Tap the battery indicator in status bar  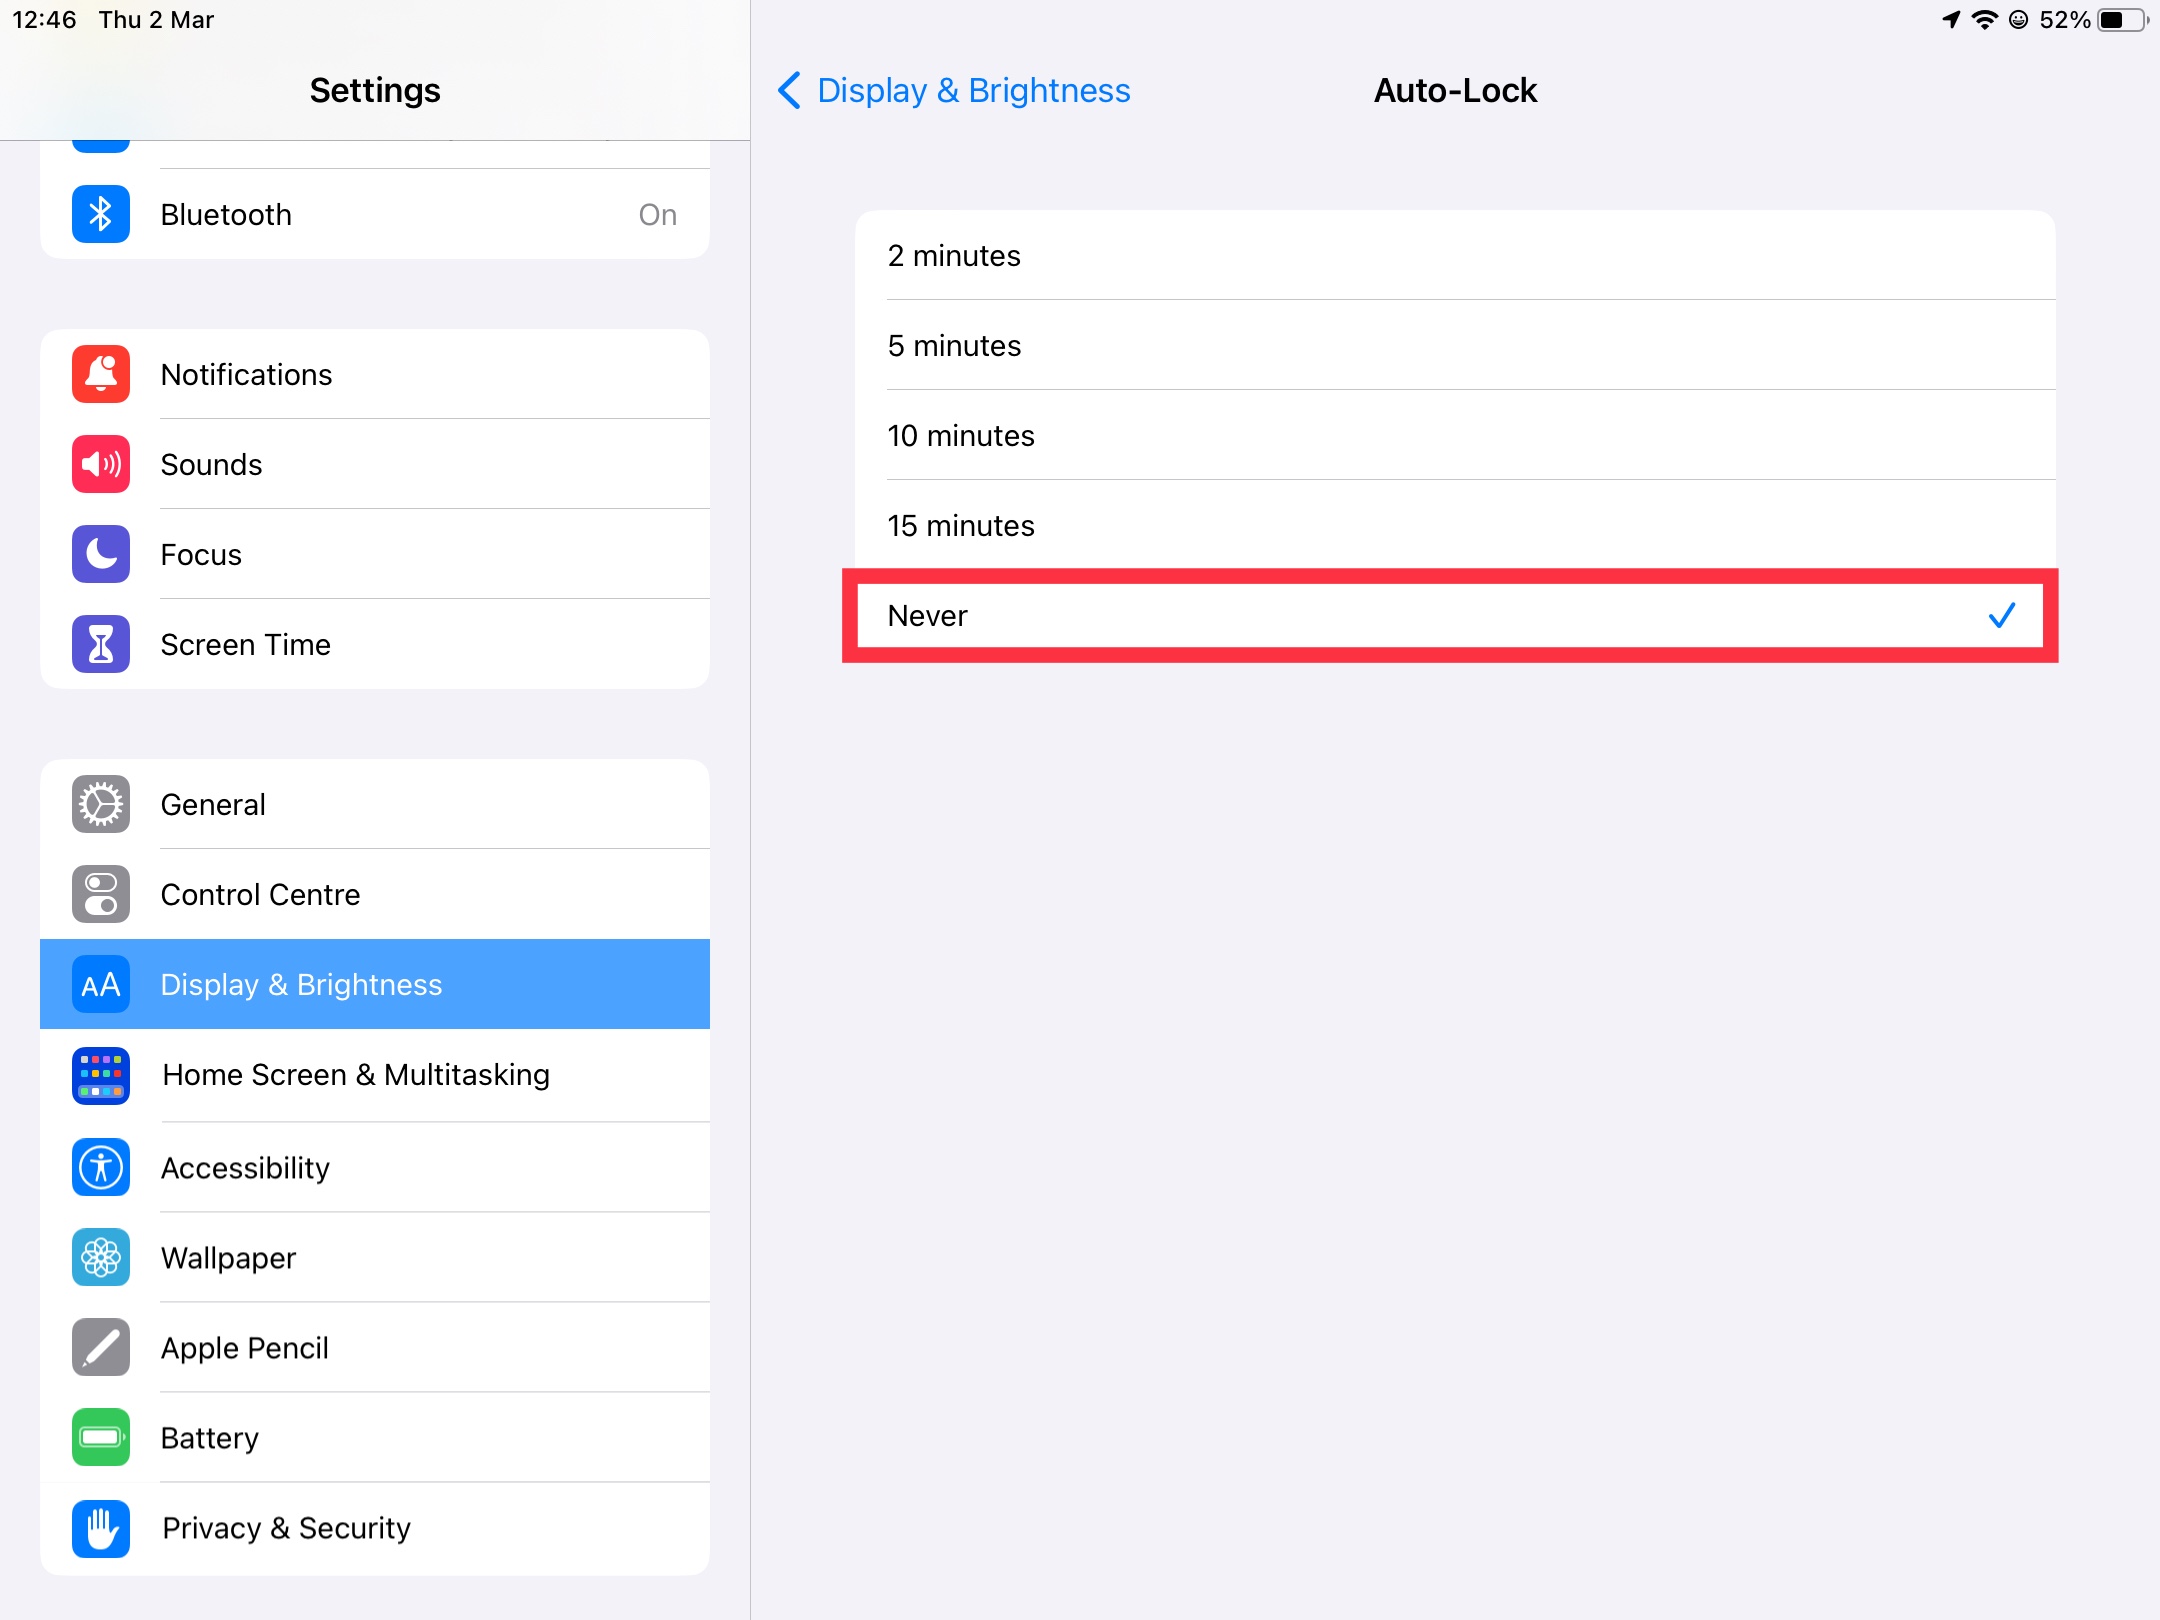2119,20
